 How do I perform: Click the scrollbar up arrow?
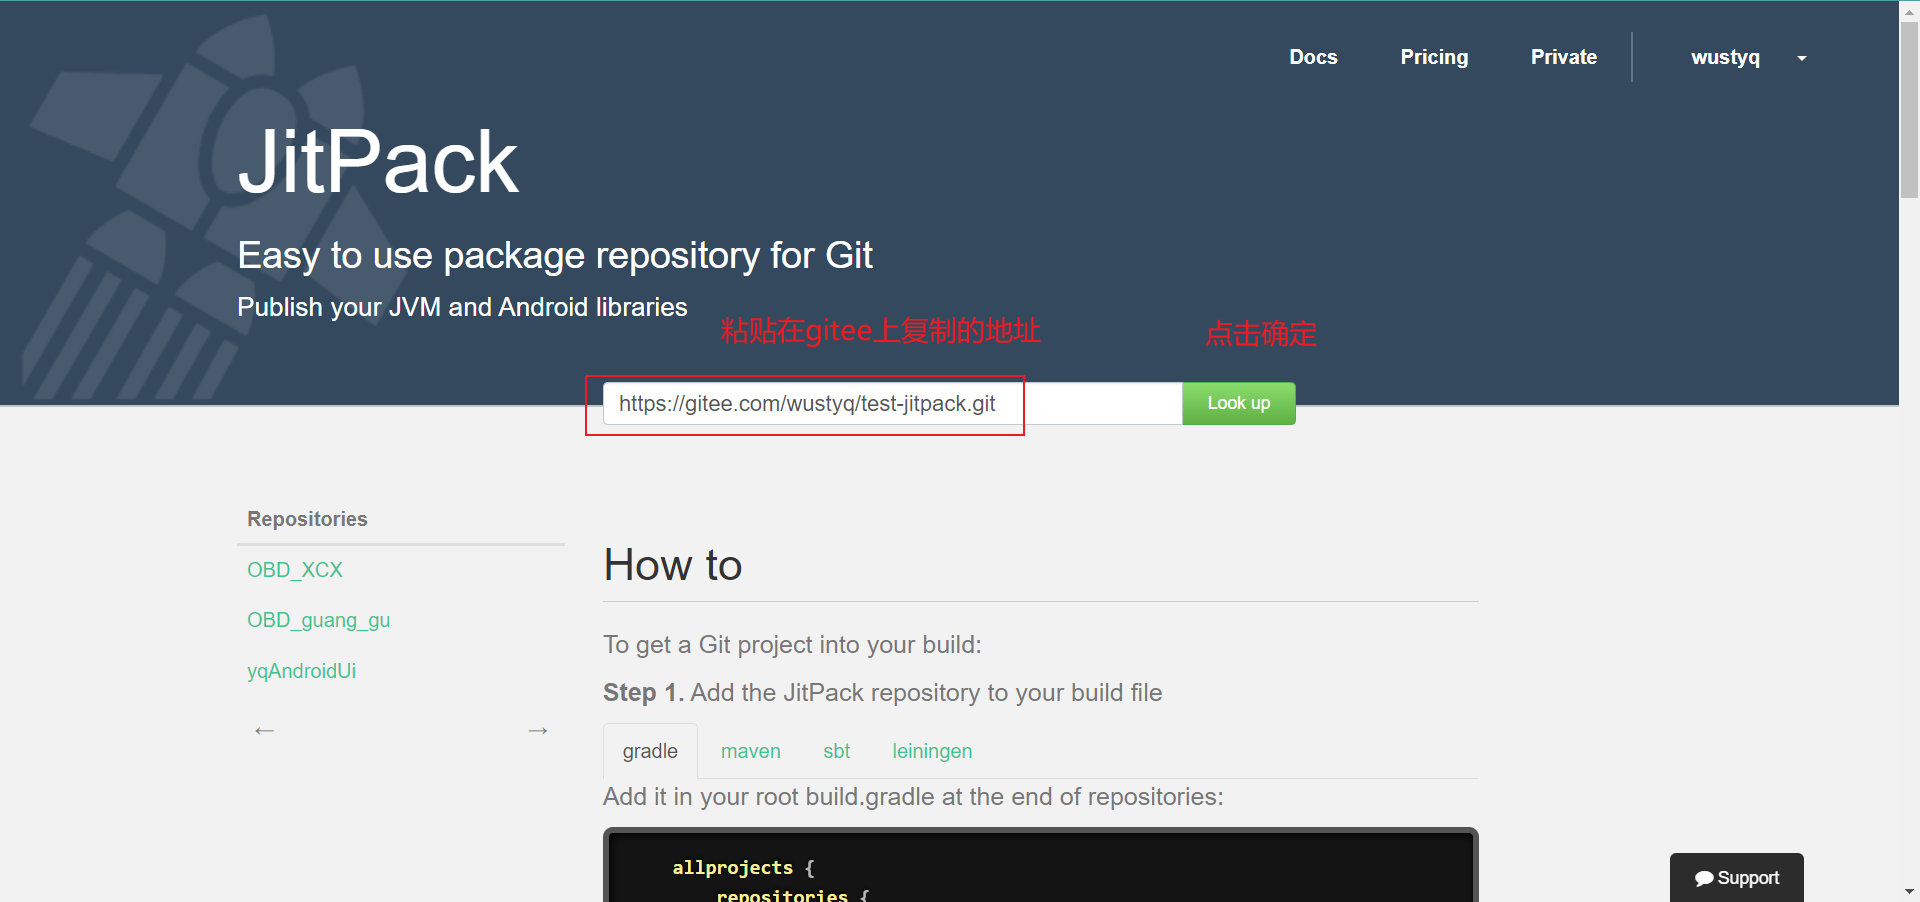[x=1909, y=10]
